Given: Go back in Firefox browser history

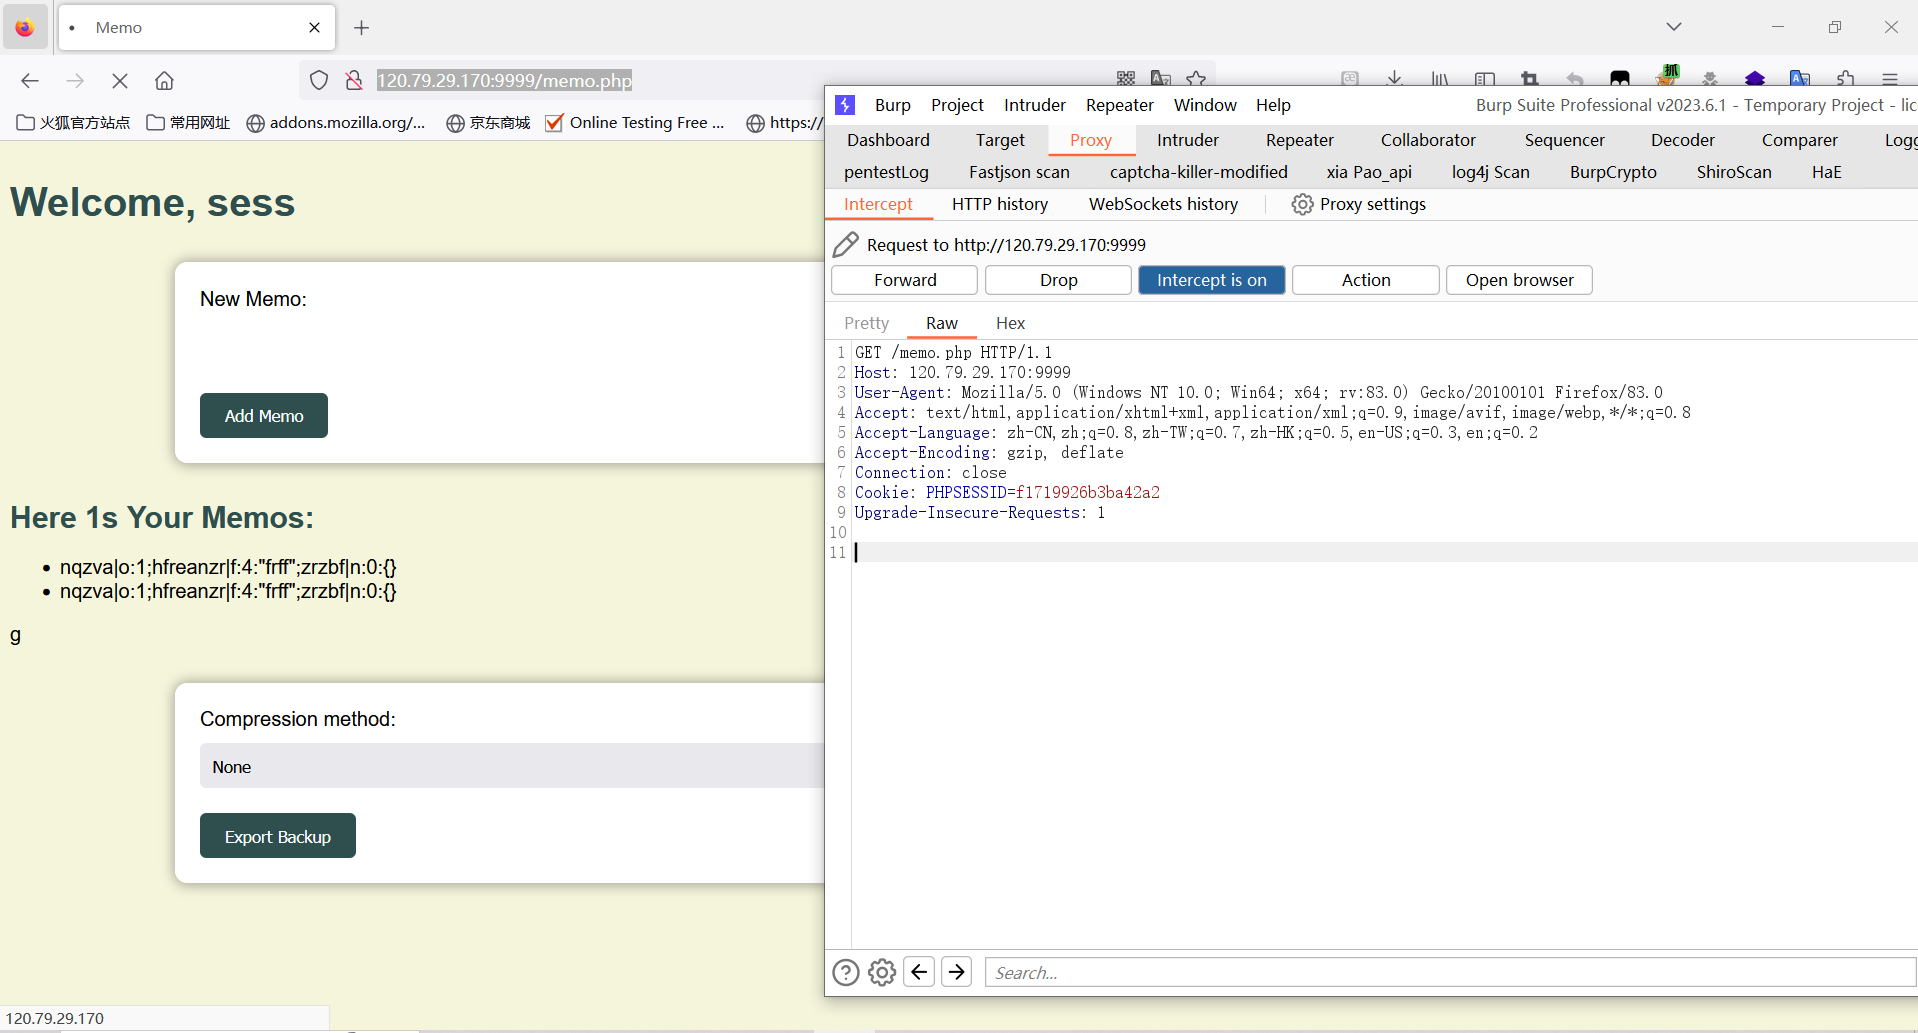Looking at the screenshot, I should click(30, 81).
